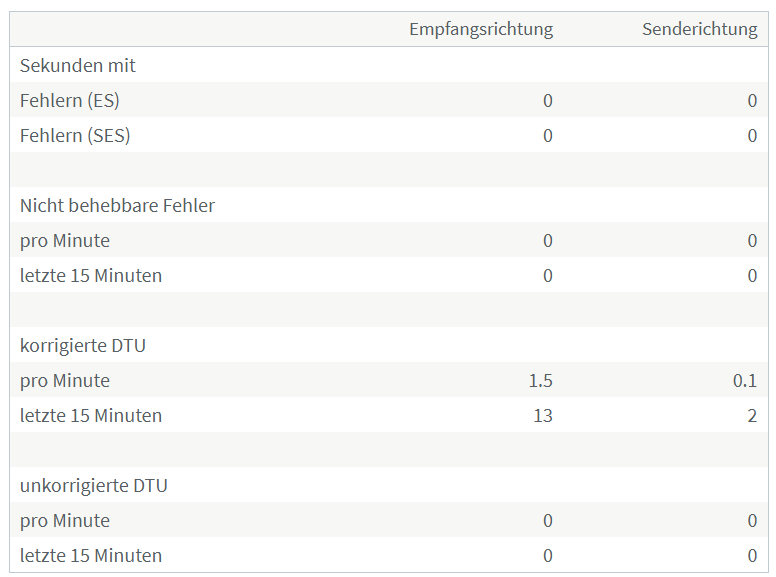Click the "Fehlern (ES)" row label
The image size is (776, 577).
(70, 100)
